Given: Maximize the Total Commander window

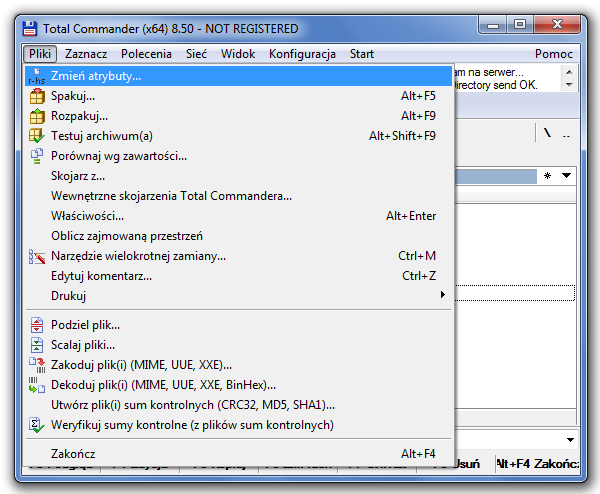Looking at the screenshot, I should click(x=520, y=25).
